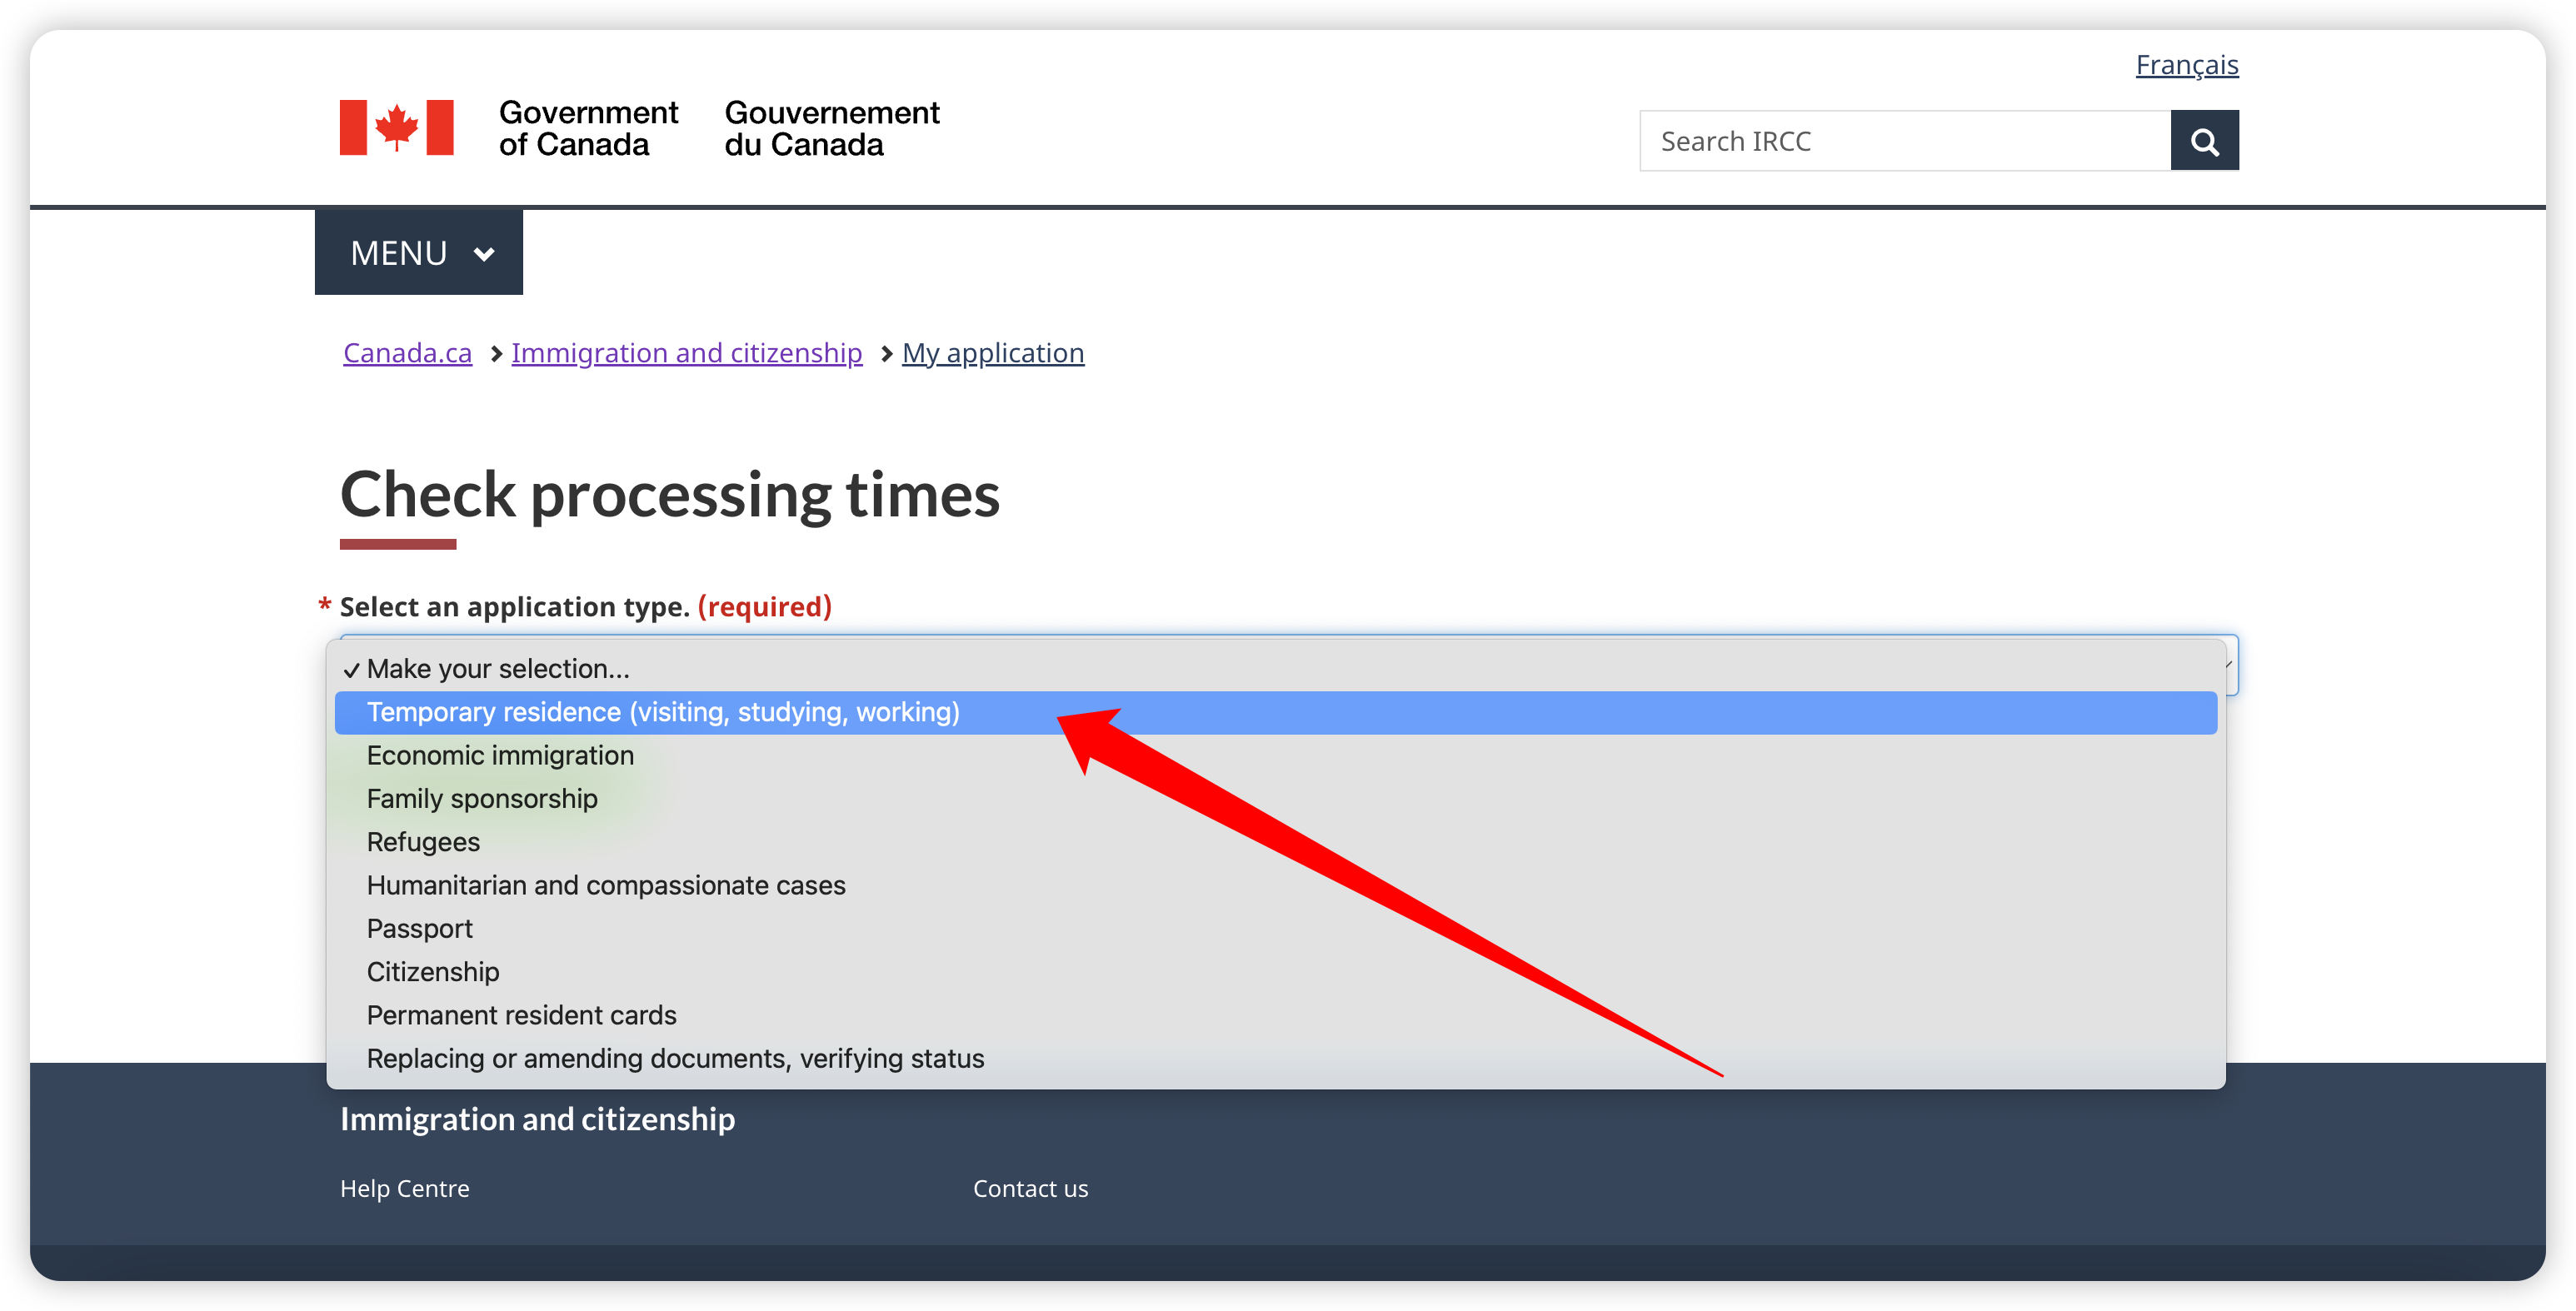
Task: Click the 'Select an application type' label
Action: click(585, 607)
